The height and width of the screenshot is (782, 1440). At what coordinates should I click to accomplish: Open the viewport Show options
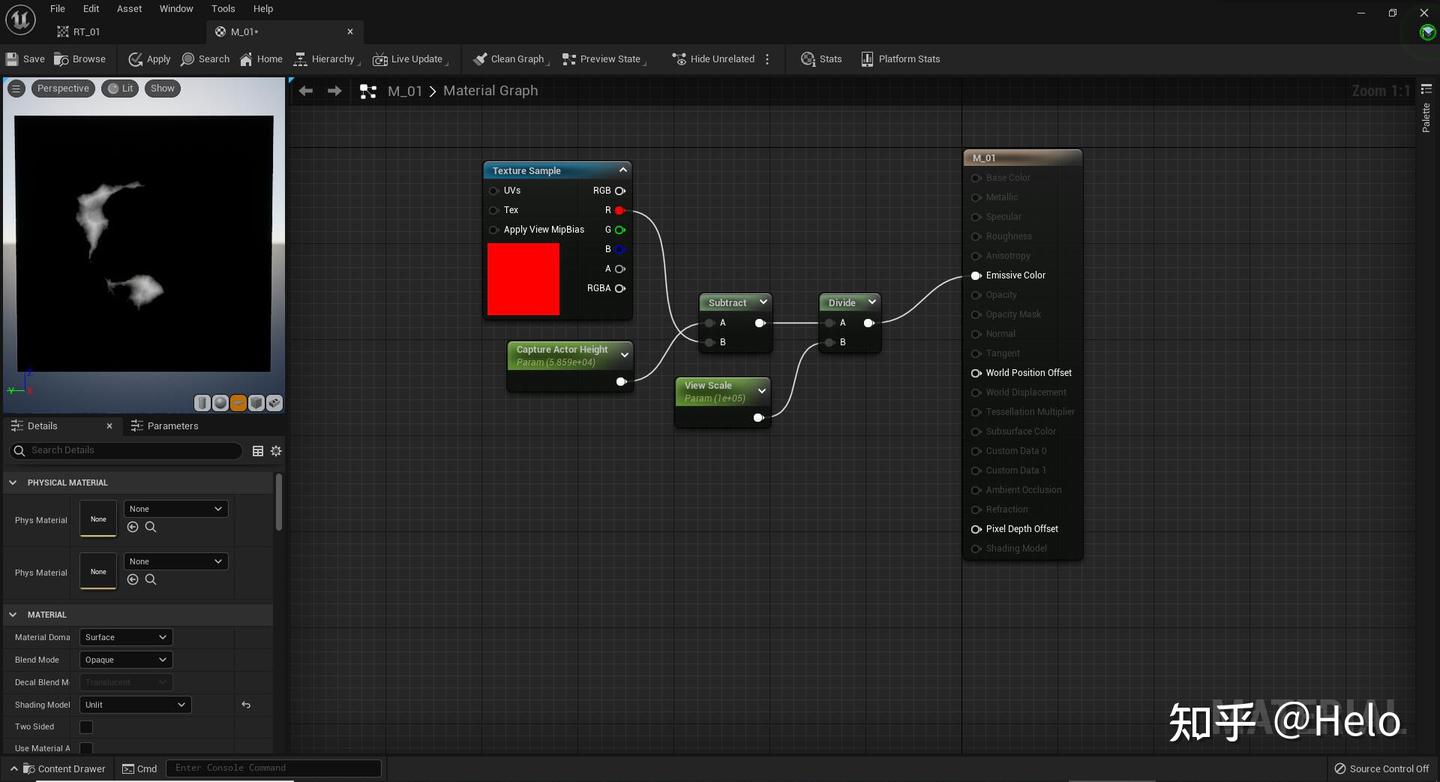click(162, 88)
